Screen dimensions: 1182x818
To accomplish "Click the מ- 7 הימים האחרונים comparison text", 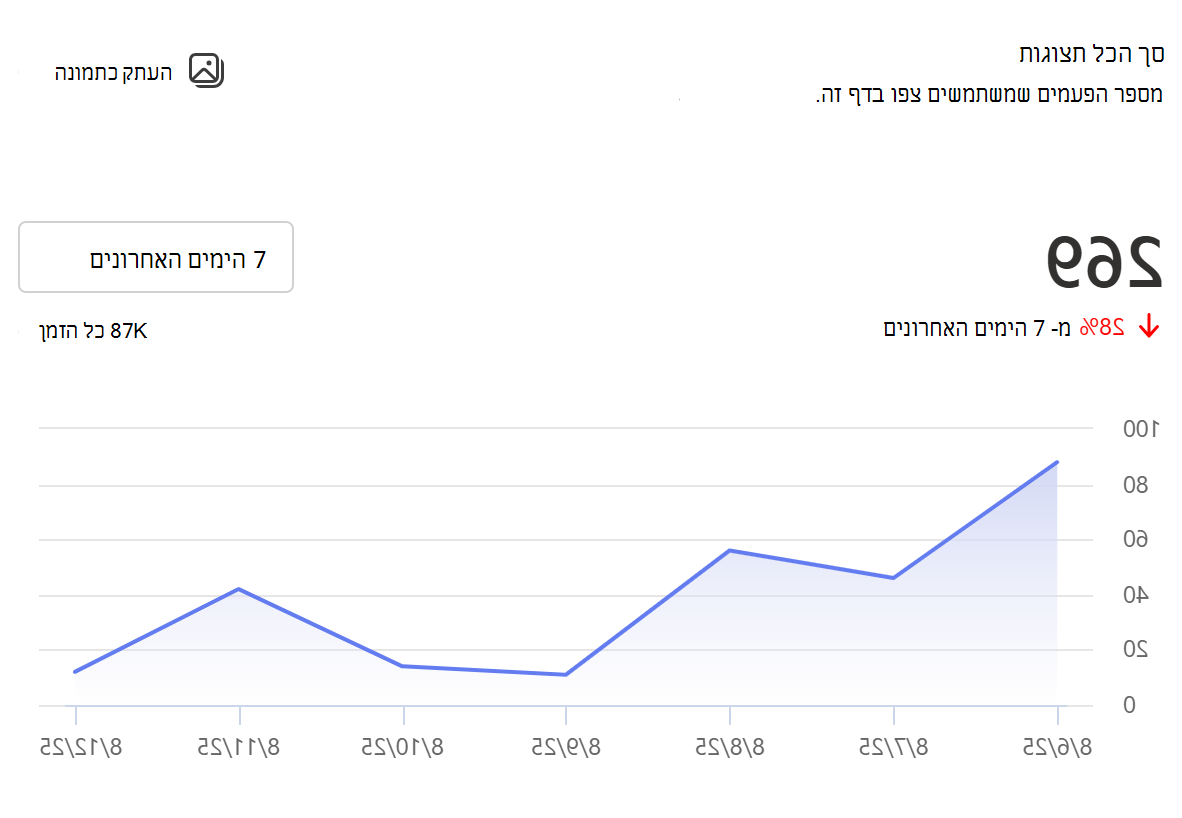I will point(977,328).
